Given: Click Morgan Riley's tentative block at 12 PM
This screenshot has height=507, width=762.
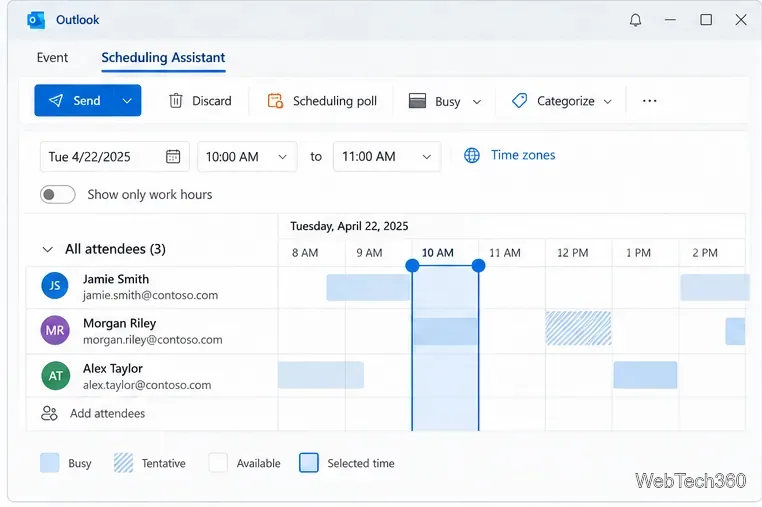Looking at the screenshot, I should pyautogui.click(x=578, y=328).
